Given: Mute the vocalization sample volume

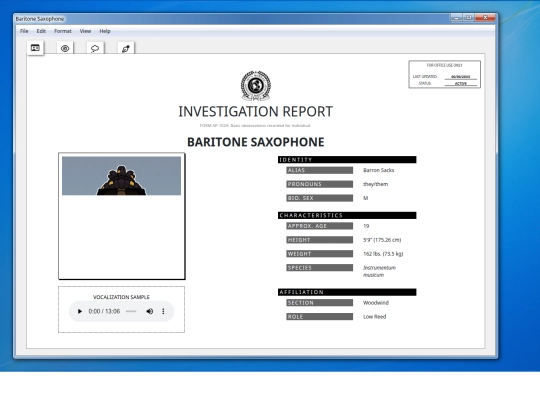Looking at the screenshot, I should tap(149, 311).
